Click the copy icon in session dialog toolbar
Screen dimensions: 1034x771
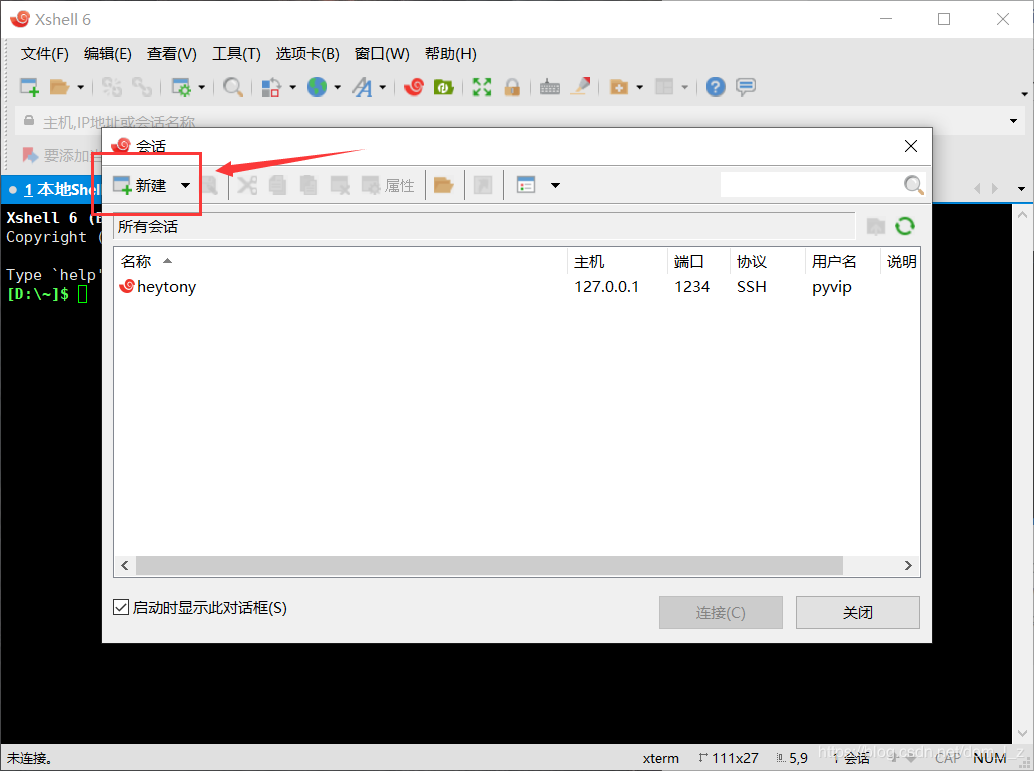pyautogui.click(x=278, y=185)
